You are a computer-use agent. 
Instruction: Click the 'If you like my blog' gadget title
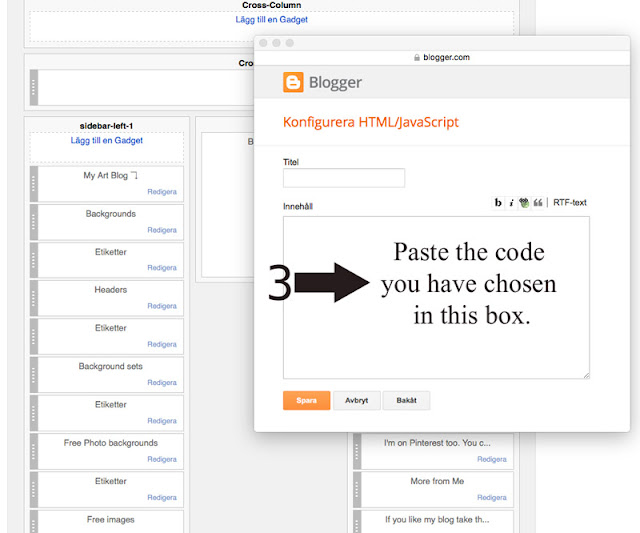[437, 520]
